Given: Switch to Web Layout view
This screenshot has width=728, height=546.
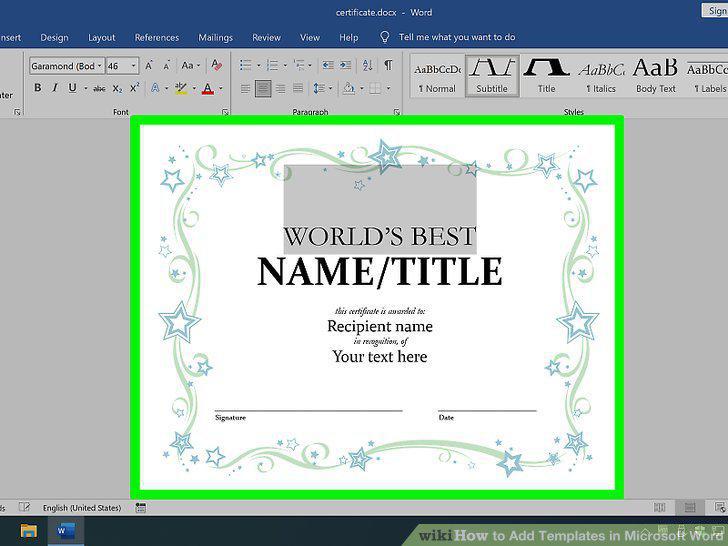Looking at the screenshot, I should pyautogui.click(x=720, y=507).
